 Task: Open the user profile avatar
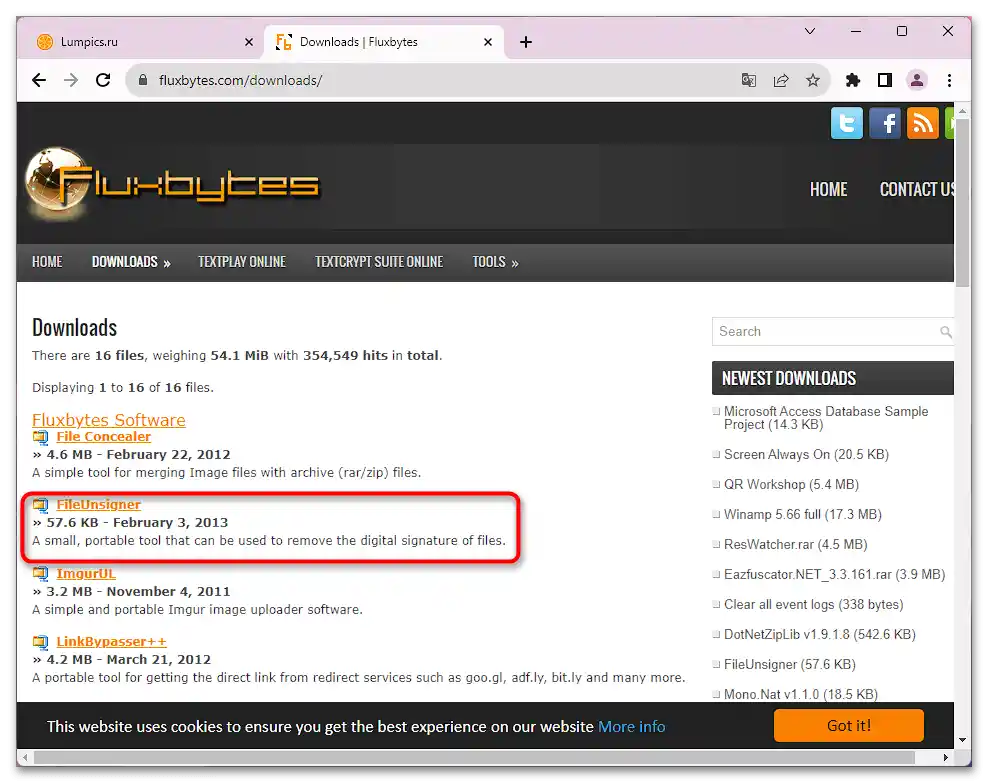click(917, 80)
